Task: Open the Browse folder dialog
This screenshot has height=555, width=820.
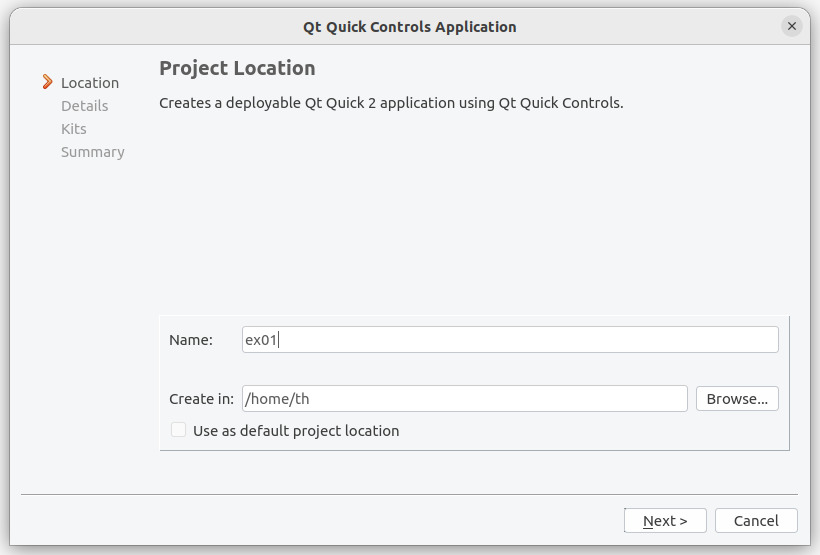Action: (x=737, y=399)
